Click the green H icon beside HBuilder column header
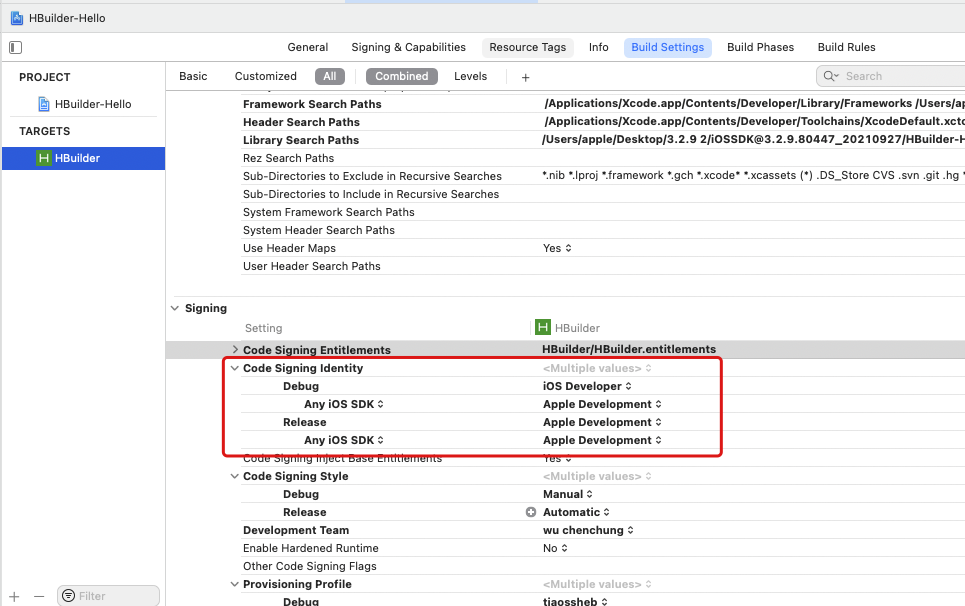The image size is (965, 606). 542,327
